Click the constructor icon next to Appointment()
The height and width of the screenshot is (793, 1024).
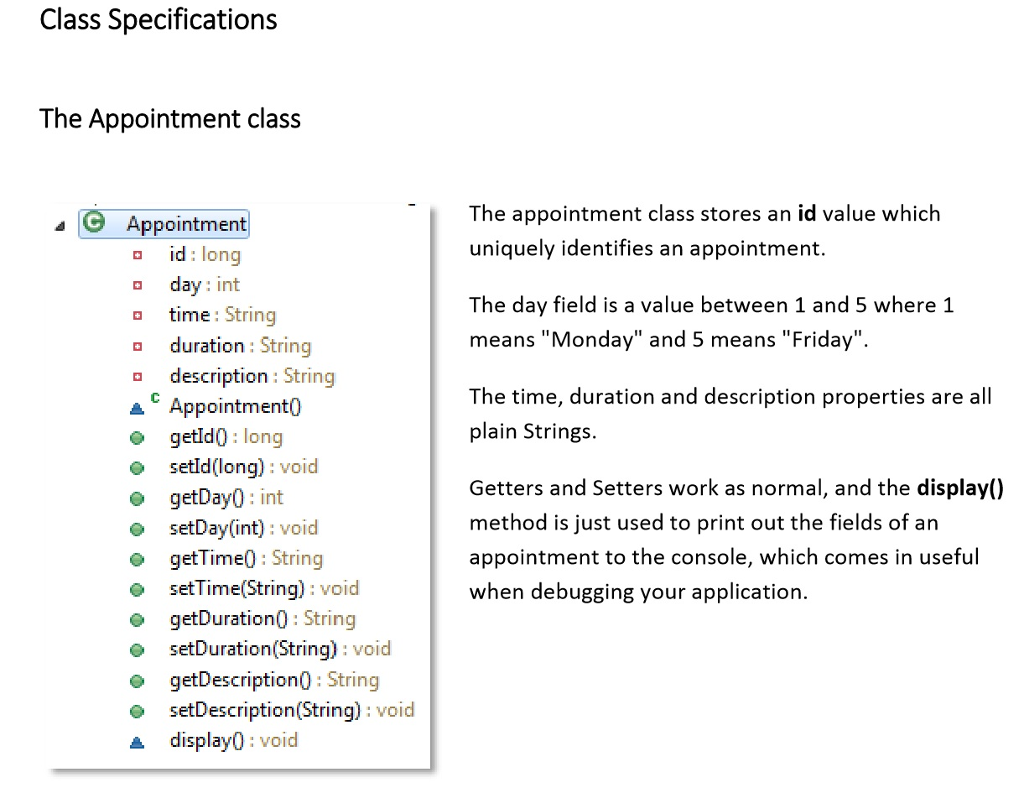coord(138,406)
